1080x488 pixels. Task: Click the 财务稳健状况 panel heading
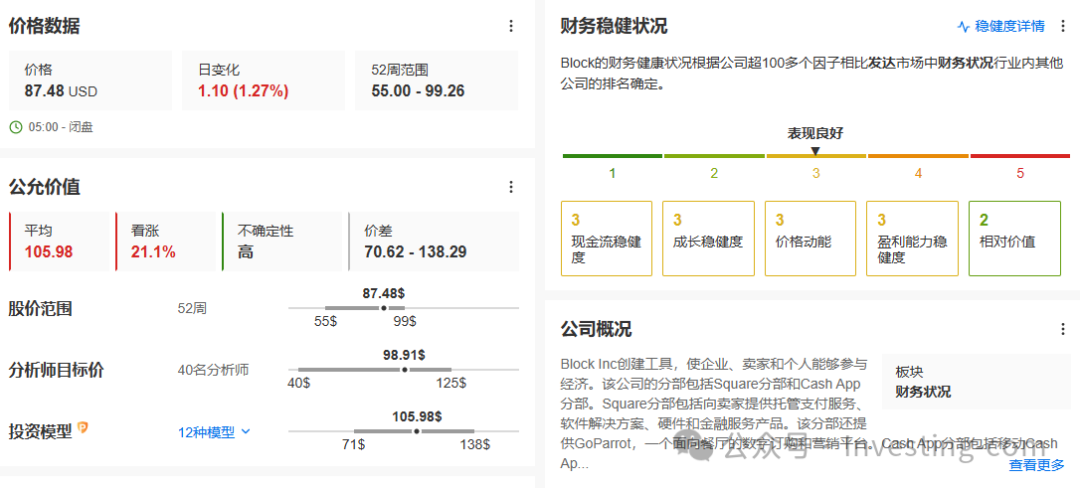tap(614, 27)
